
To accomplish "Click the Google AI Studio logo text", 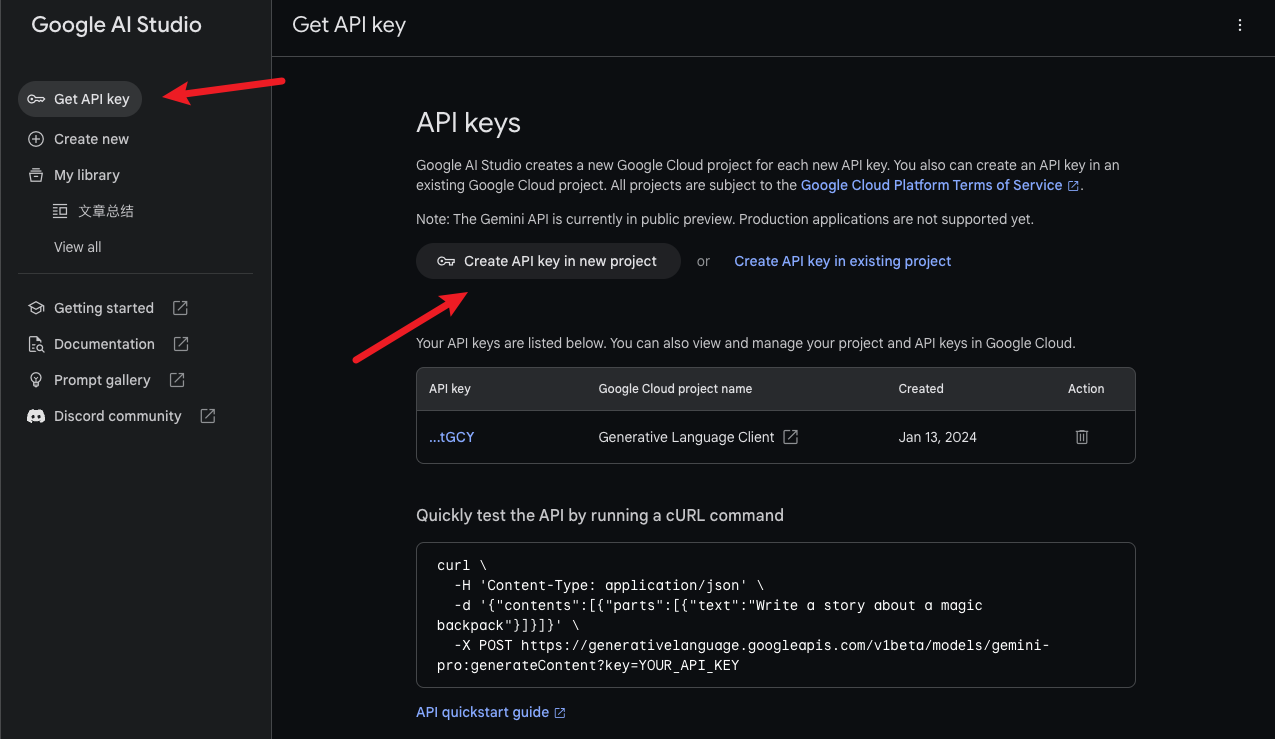I will 116,25.
